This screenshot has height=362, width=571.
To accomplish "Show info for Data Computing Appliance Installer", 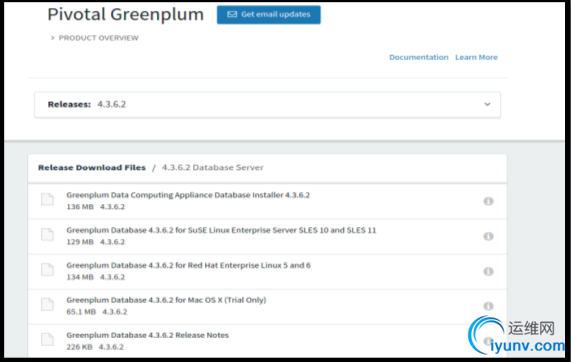I will (x=488, y=201).
